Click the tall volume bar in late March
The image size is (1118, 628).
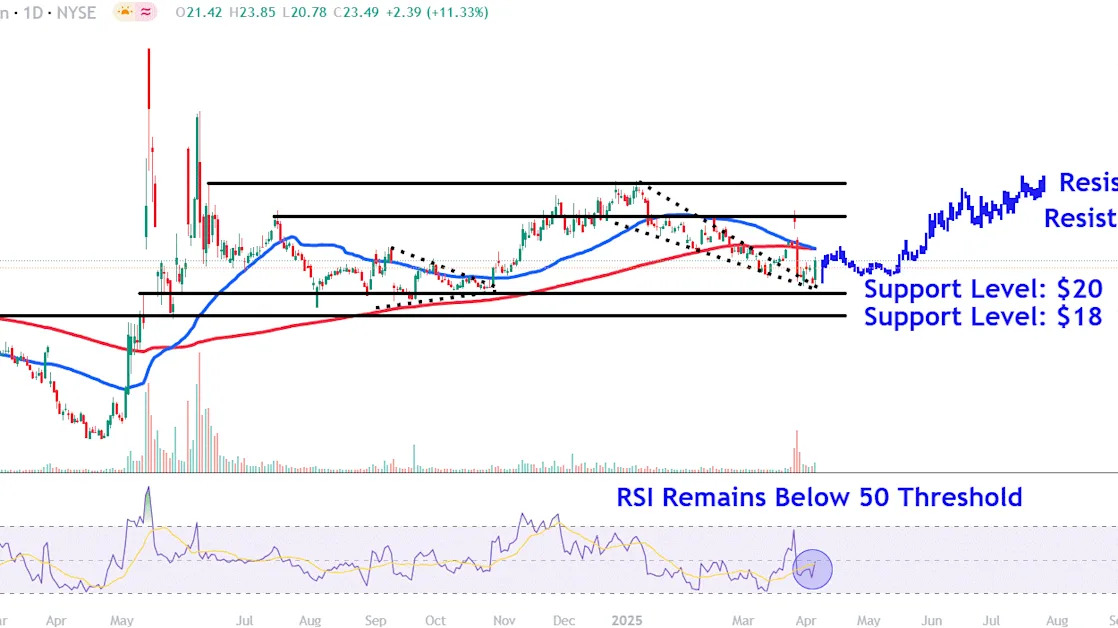(x=796, y=451)
